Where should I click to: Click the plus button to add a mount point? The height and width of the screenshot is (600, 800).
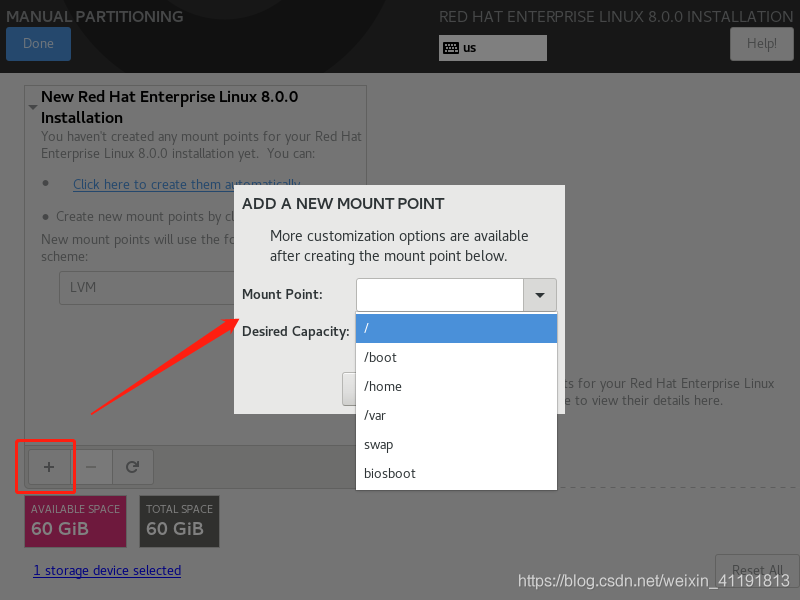point(49,467)
